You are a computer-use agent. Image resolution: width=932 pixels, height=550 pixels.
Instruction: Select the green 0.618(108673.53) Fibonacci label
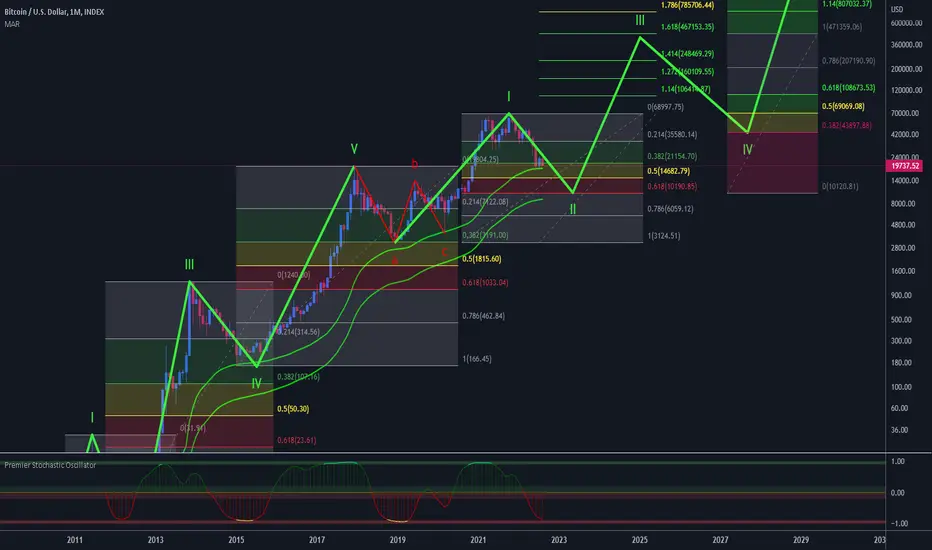click(x=849, y=87)
